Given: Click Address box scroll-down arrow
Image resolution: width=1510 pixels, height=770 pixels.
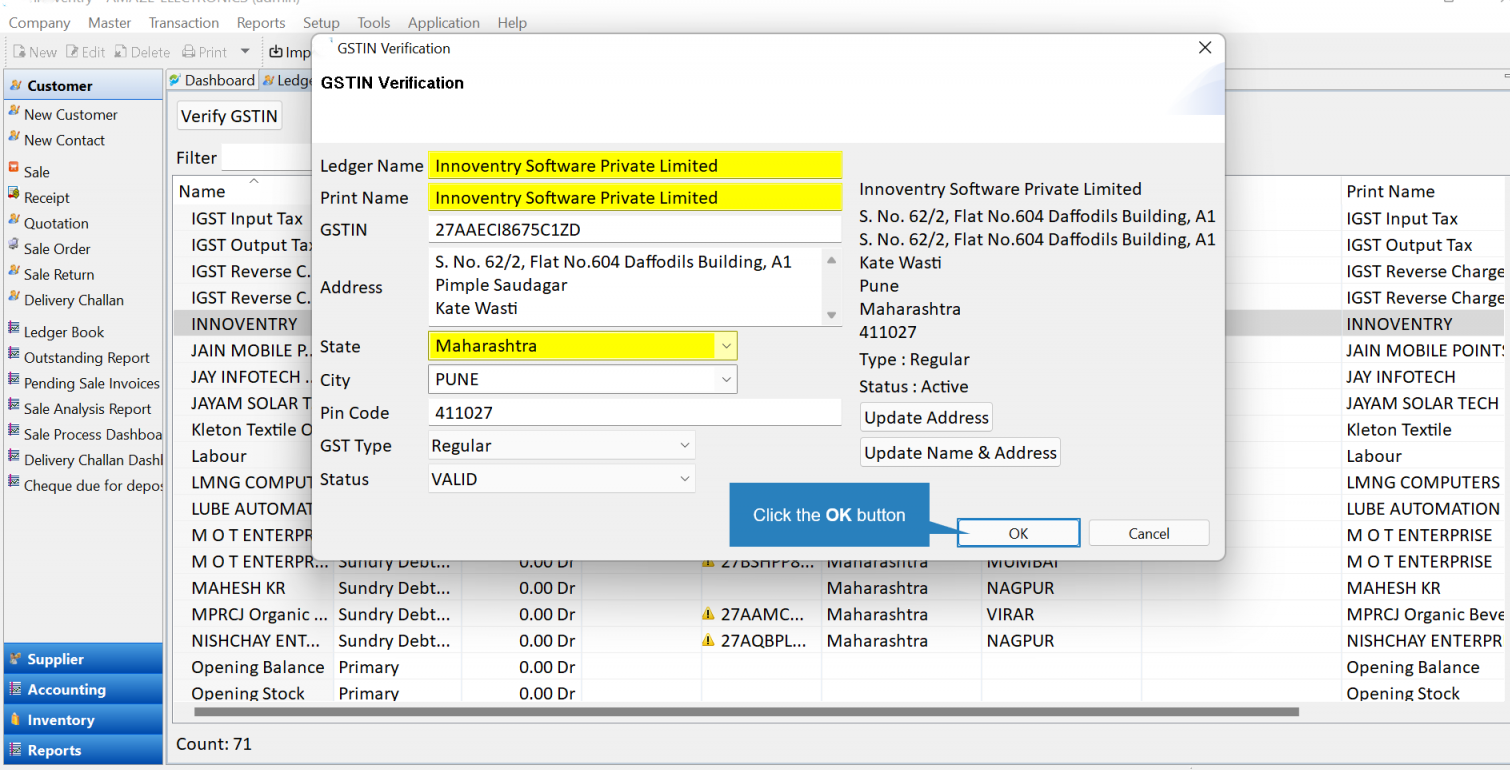Looking at the screenshot, I should [831, 316].
